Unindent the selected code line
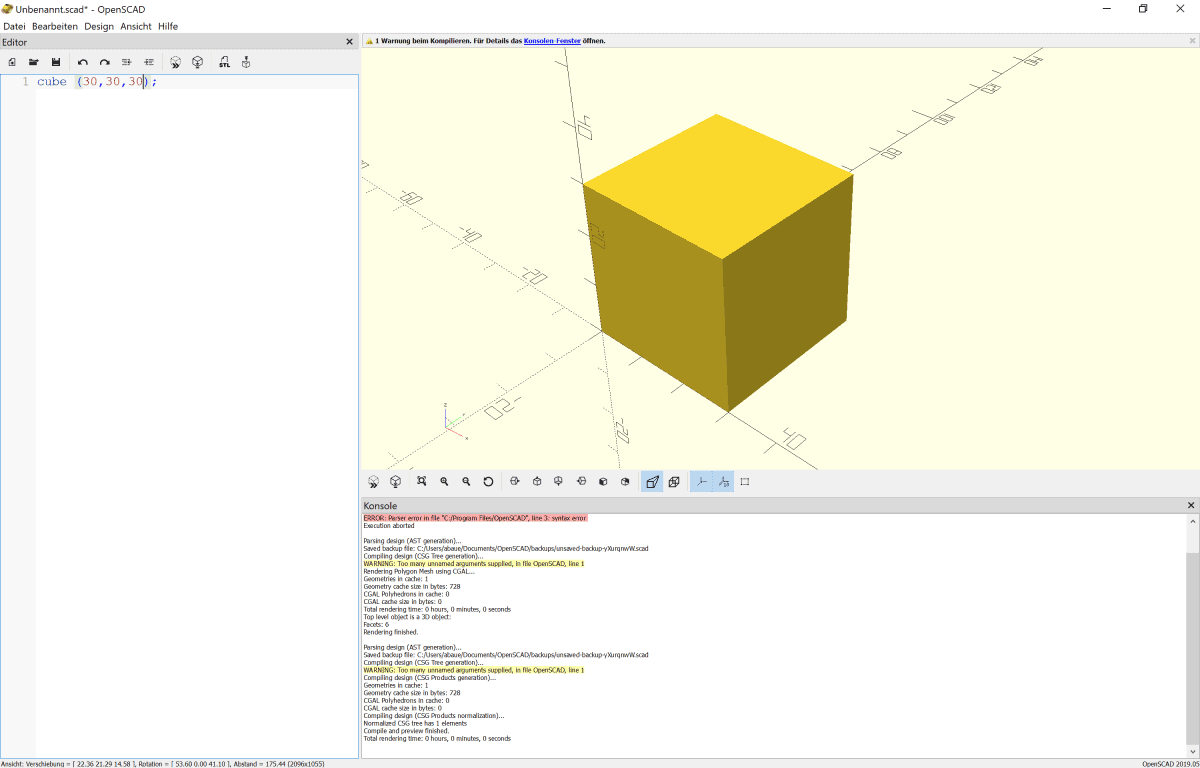Viewport: 1200px width, 768px height. [x=127, y=62]
